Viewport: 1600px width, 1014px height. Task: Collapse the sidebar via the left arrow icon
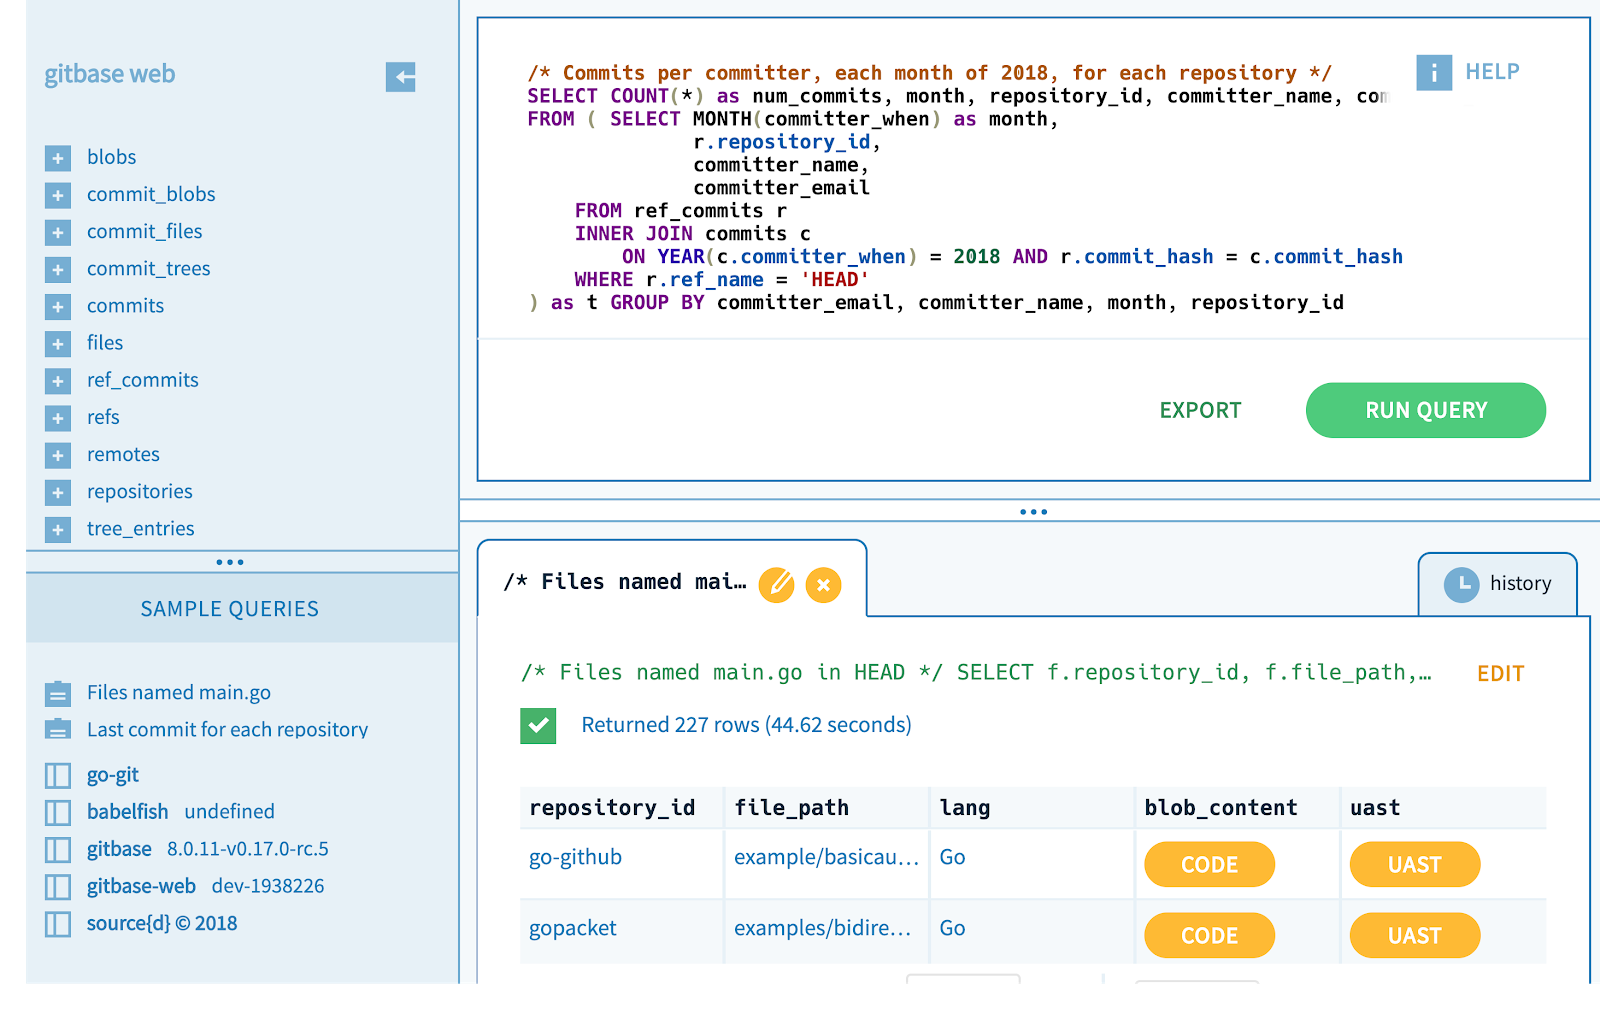click(400, 77)
